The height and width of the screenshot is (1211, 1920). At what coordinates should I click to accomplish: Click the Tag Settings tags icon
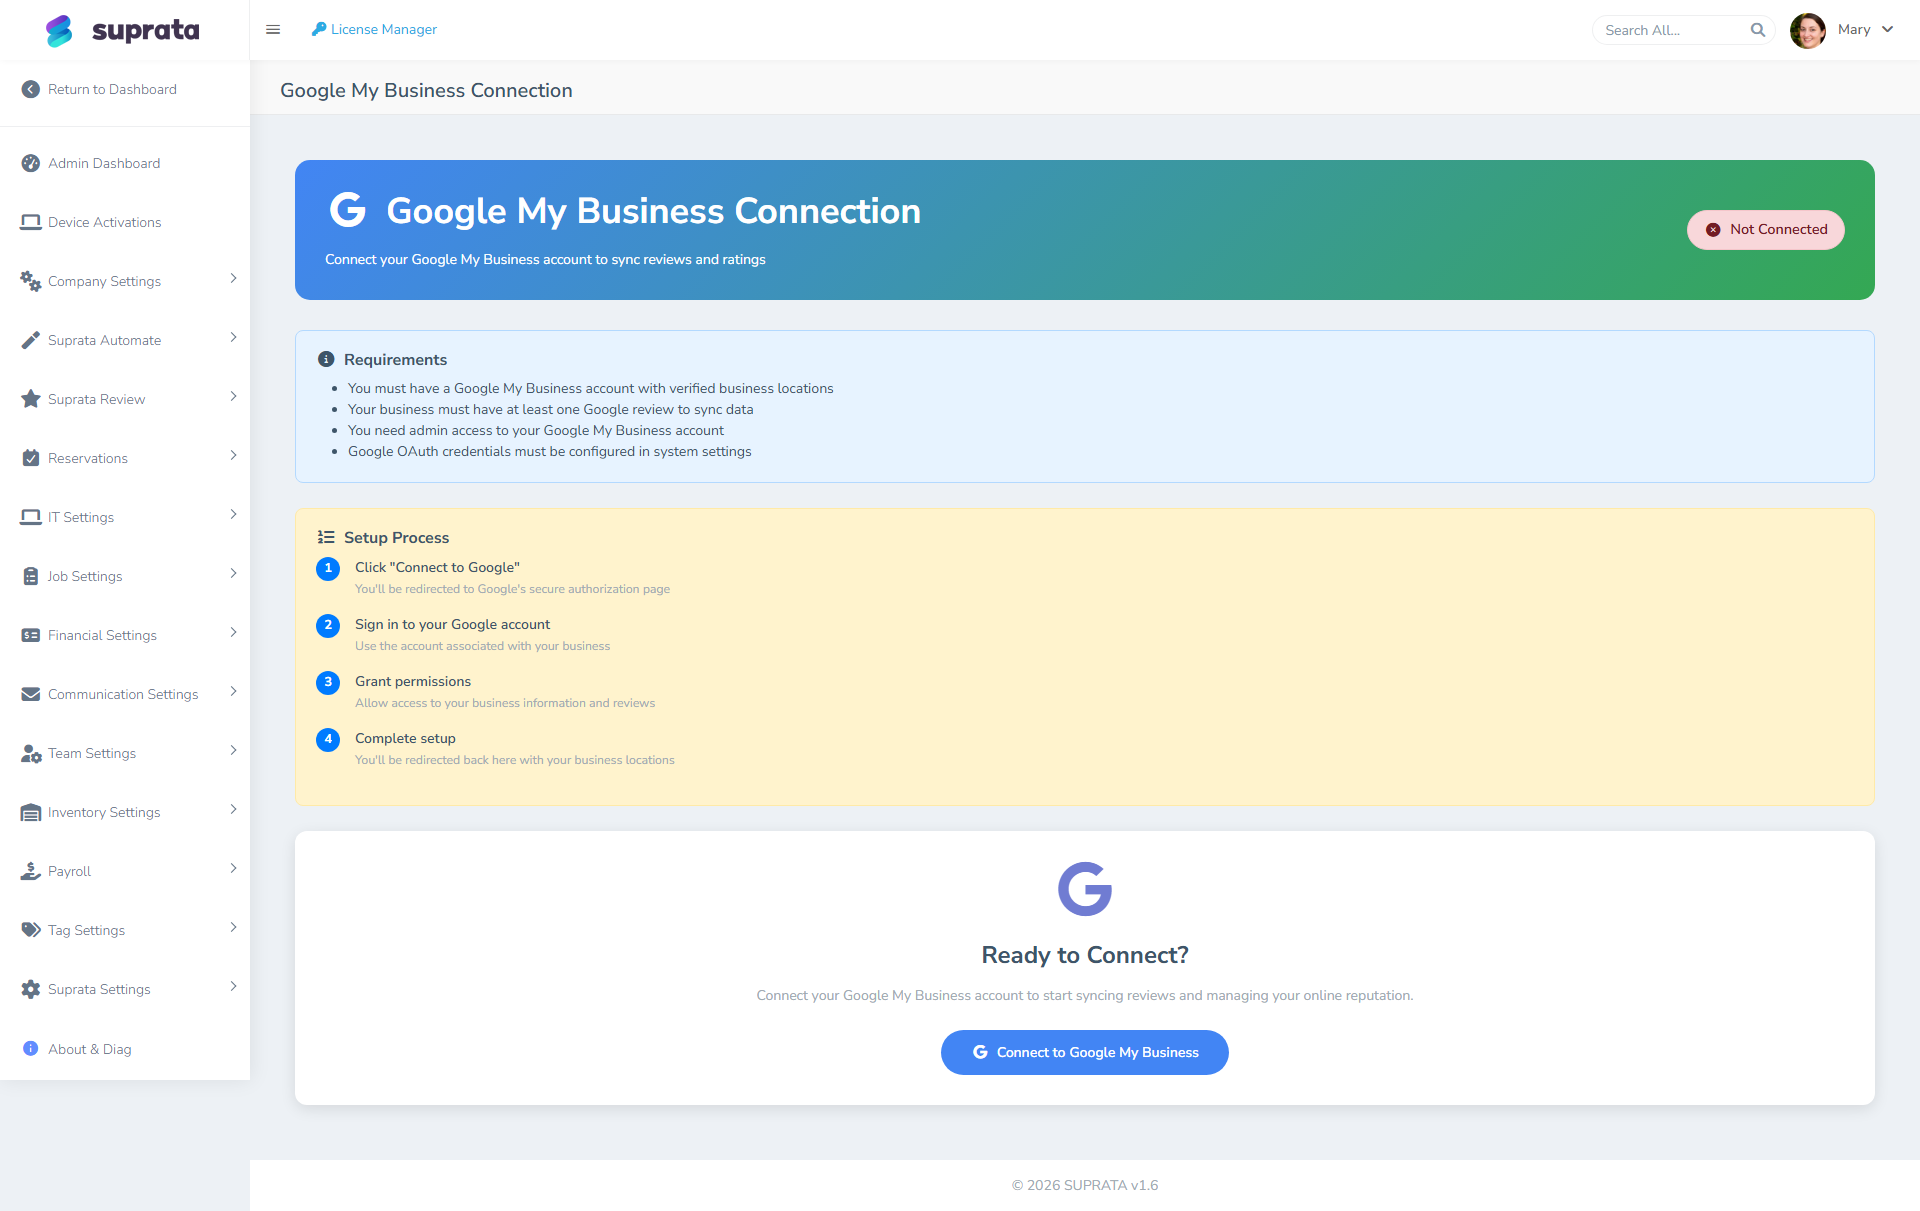point(31,930)
